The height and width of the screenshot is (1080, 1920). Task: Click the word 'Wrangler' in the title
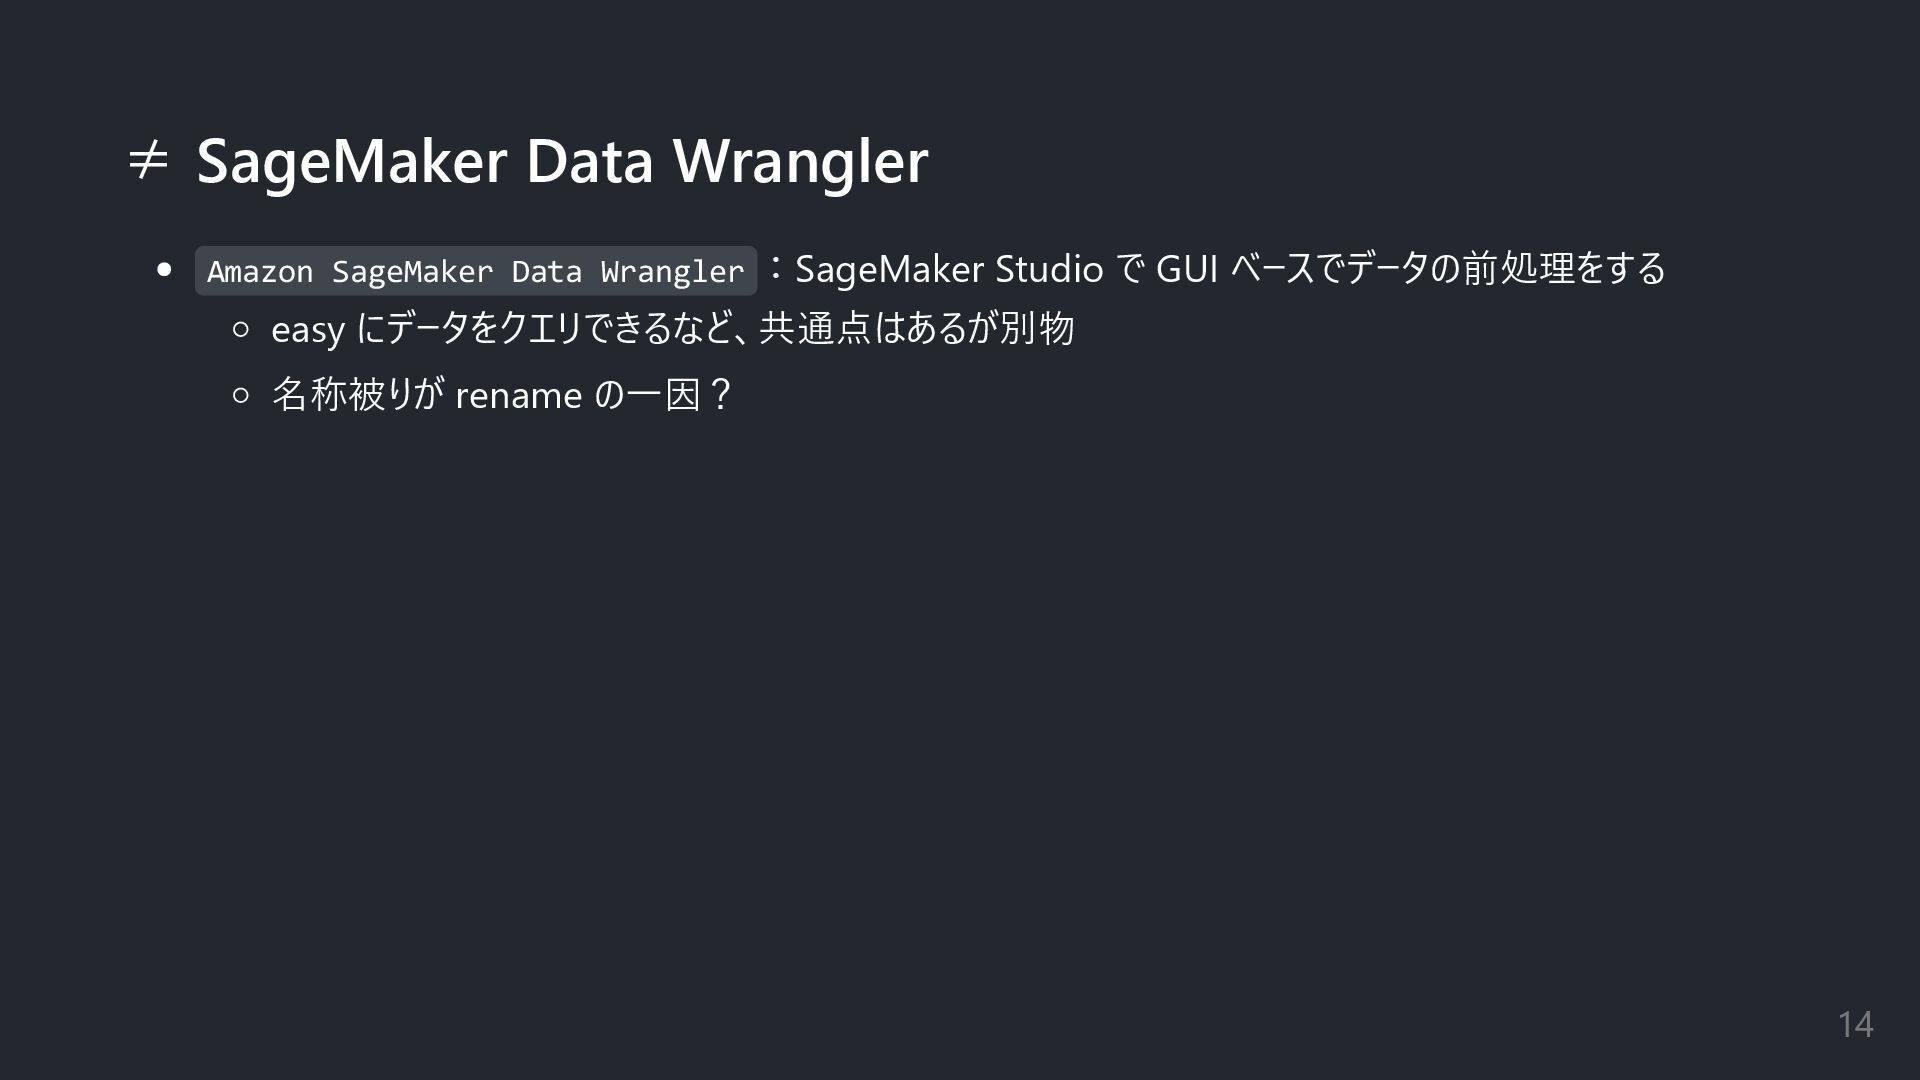[800, 160]
